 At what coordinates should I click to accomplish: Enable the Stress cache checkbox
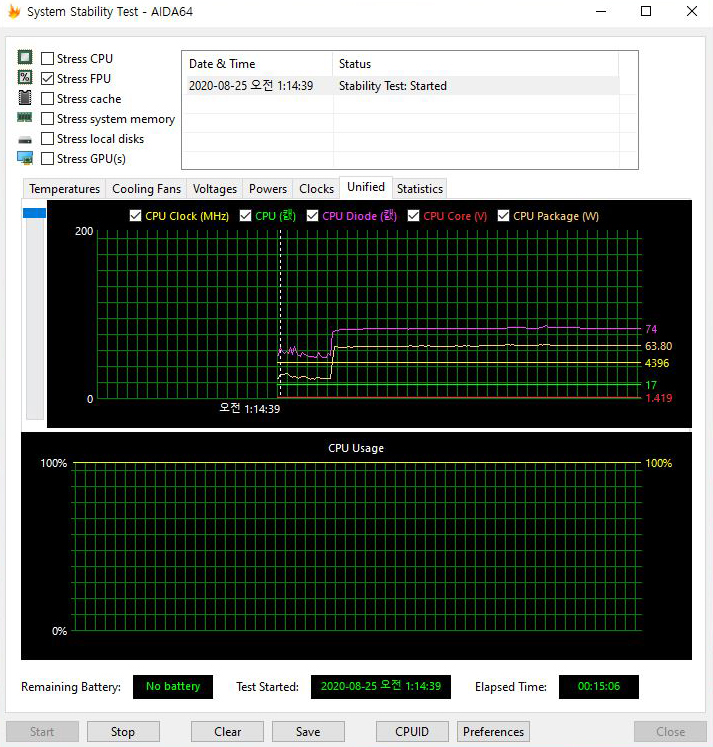48,99
